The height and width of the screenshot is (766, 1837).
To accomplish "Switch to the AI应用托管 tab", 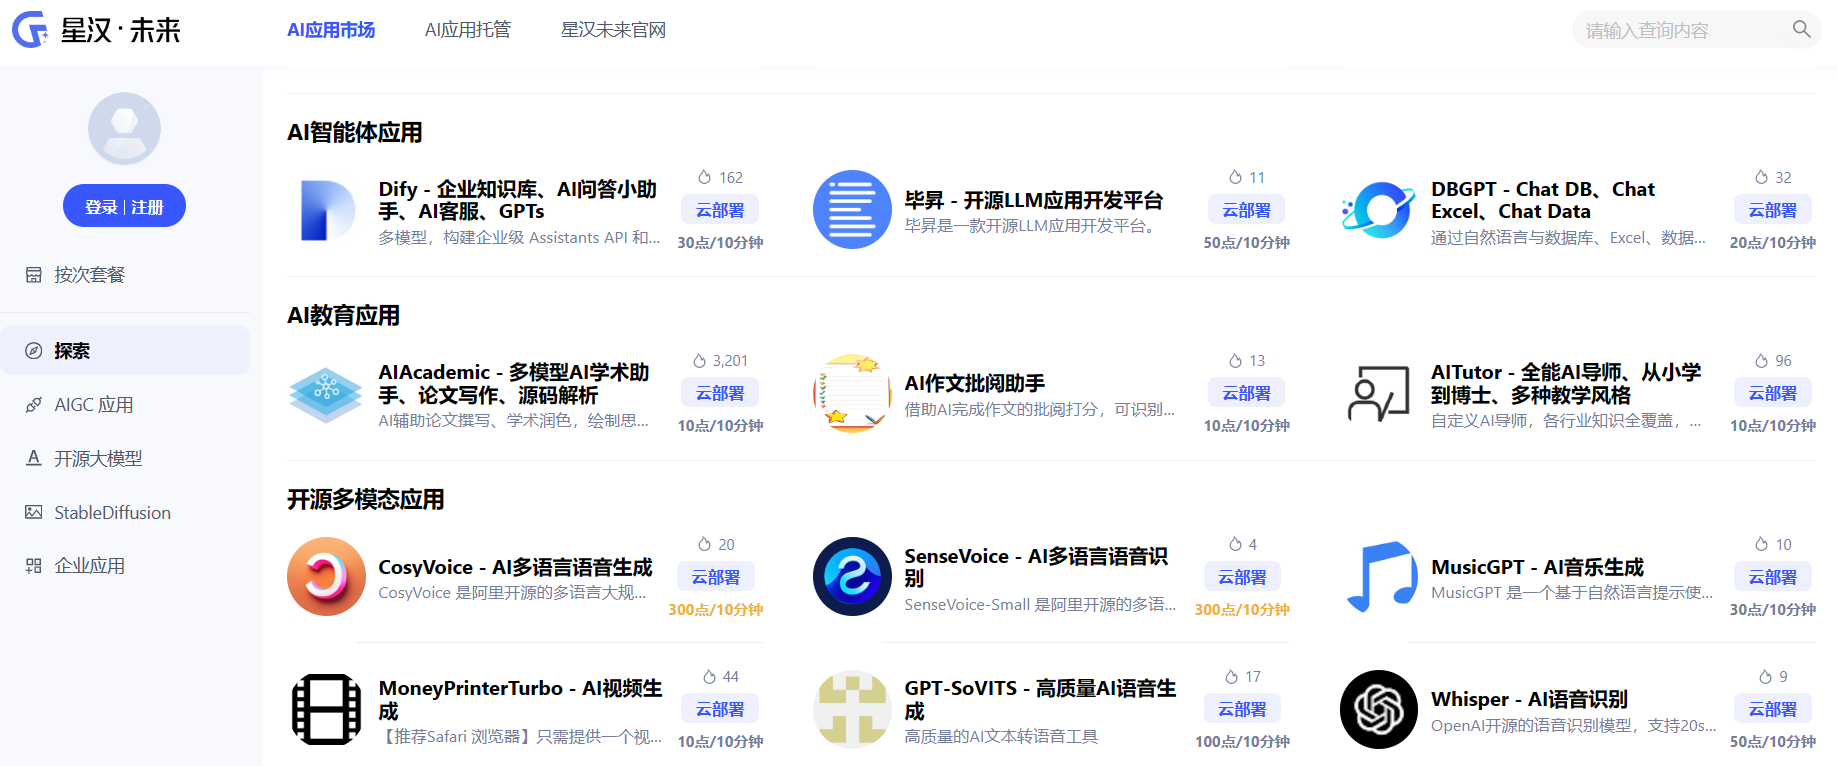I will [467, 30].
